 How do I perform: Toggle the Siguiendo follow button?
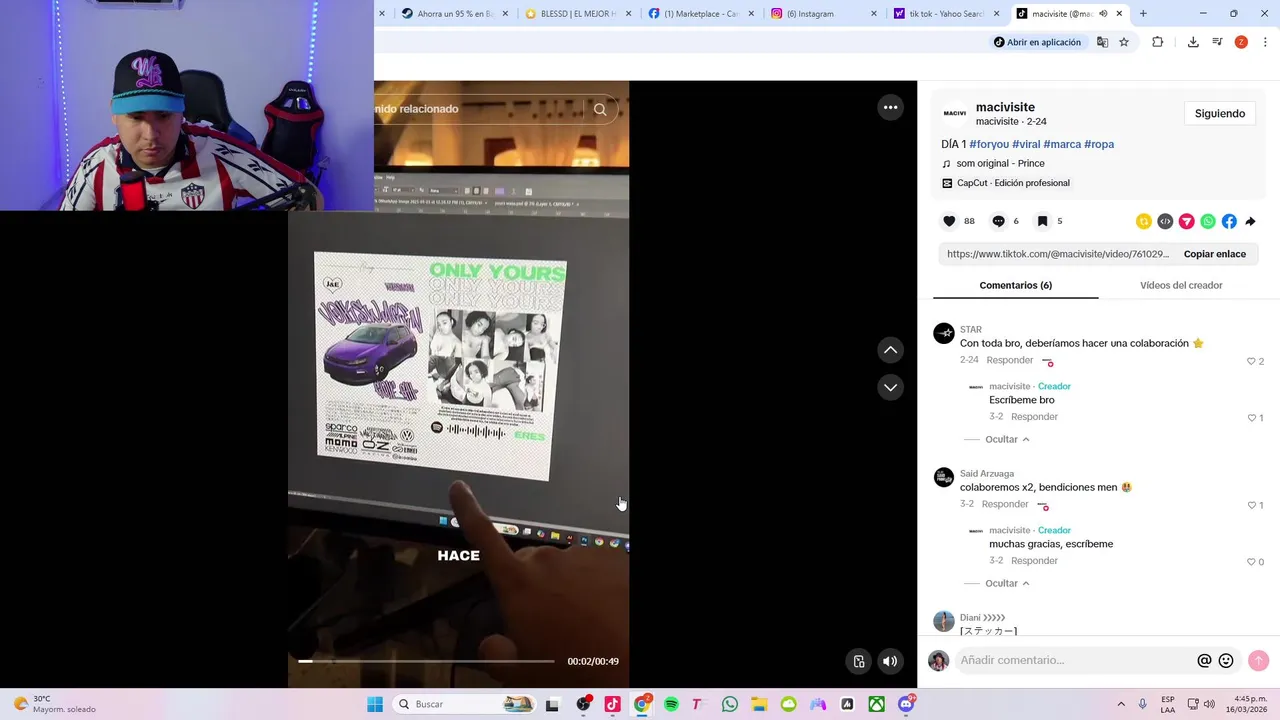[1220, 114]
